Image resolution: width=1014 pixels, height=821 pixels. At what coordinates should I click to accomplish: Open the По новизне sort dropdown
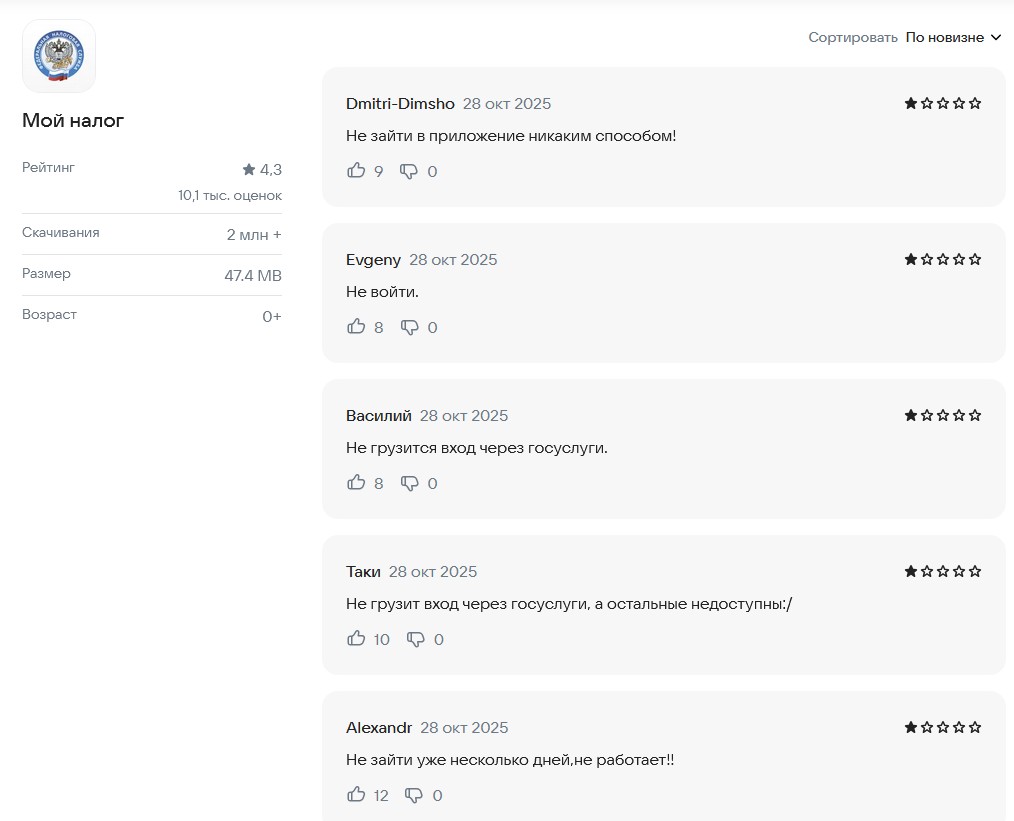click(x=944, y=38)
